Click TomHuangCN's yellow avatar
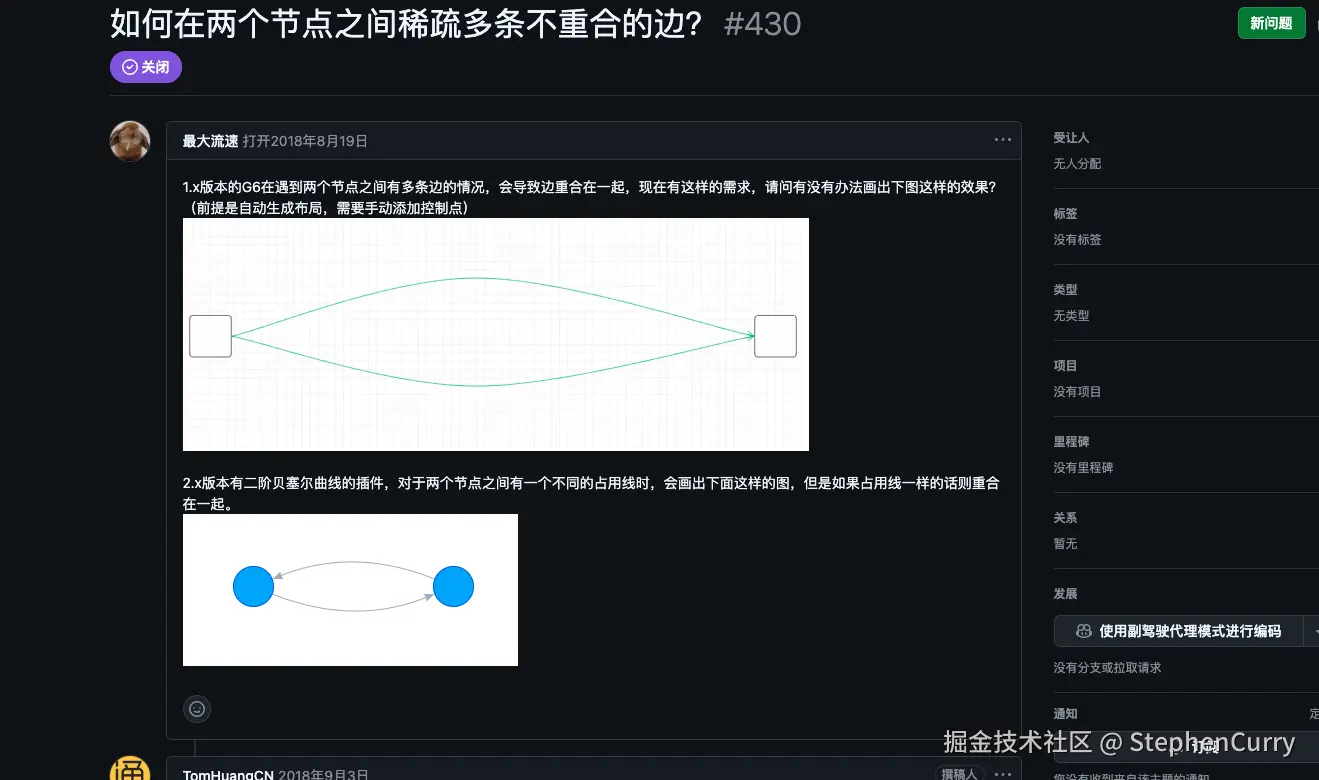Screen dimensions: 1319x780 [x=130, y=772]
